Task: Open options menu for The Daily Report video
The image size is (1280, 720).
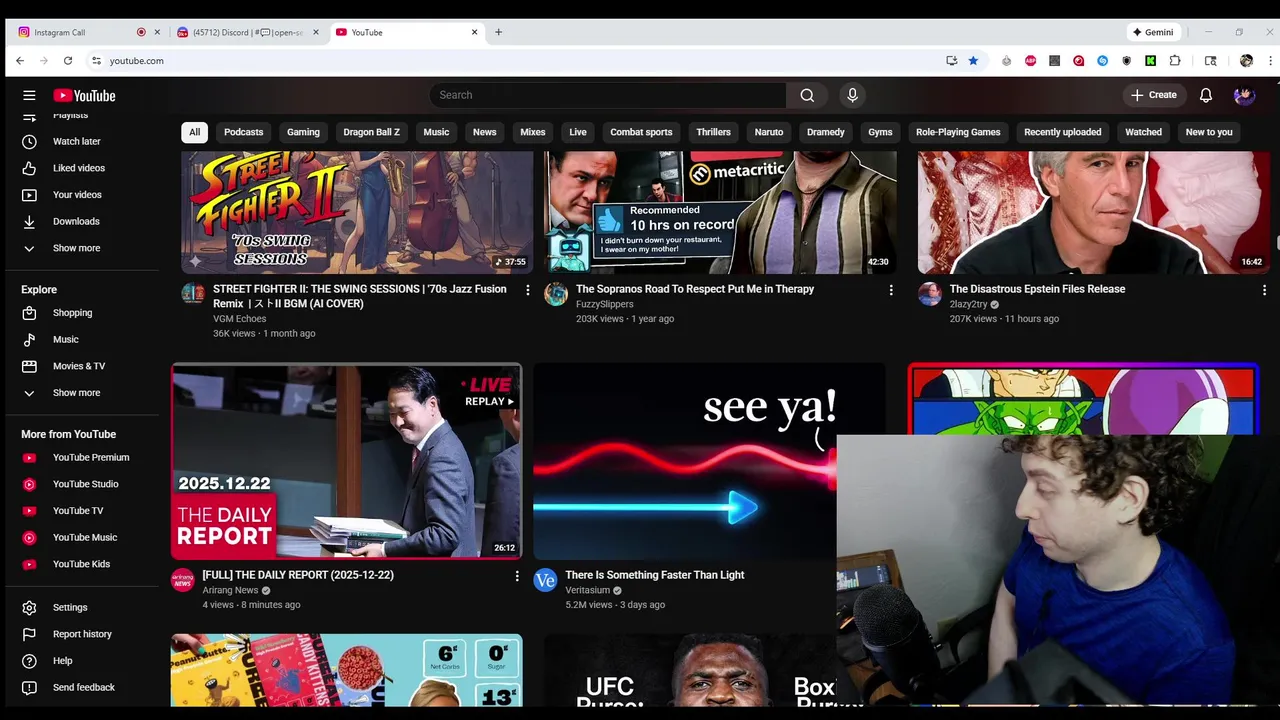Action: coord(517,576)
